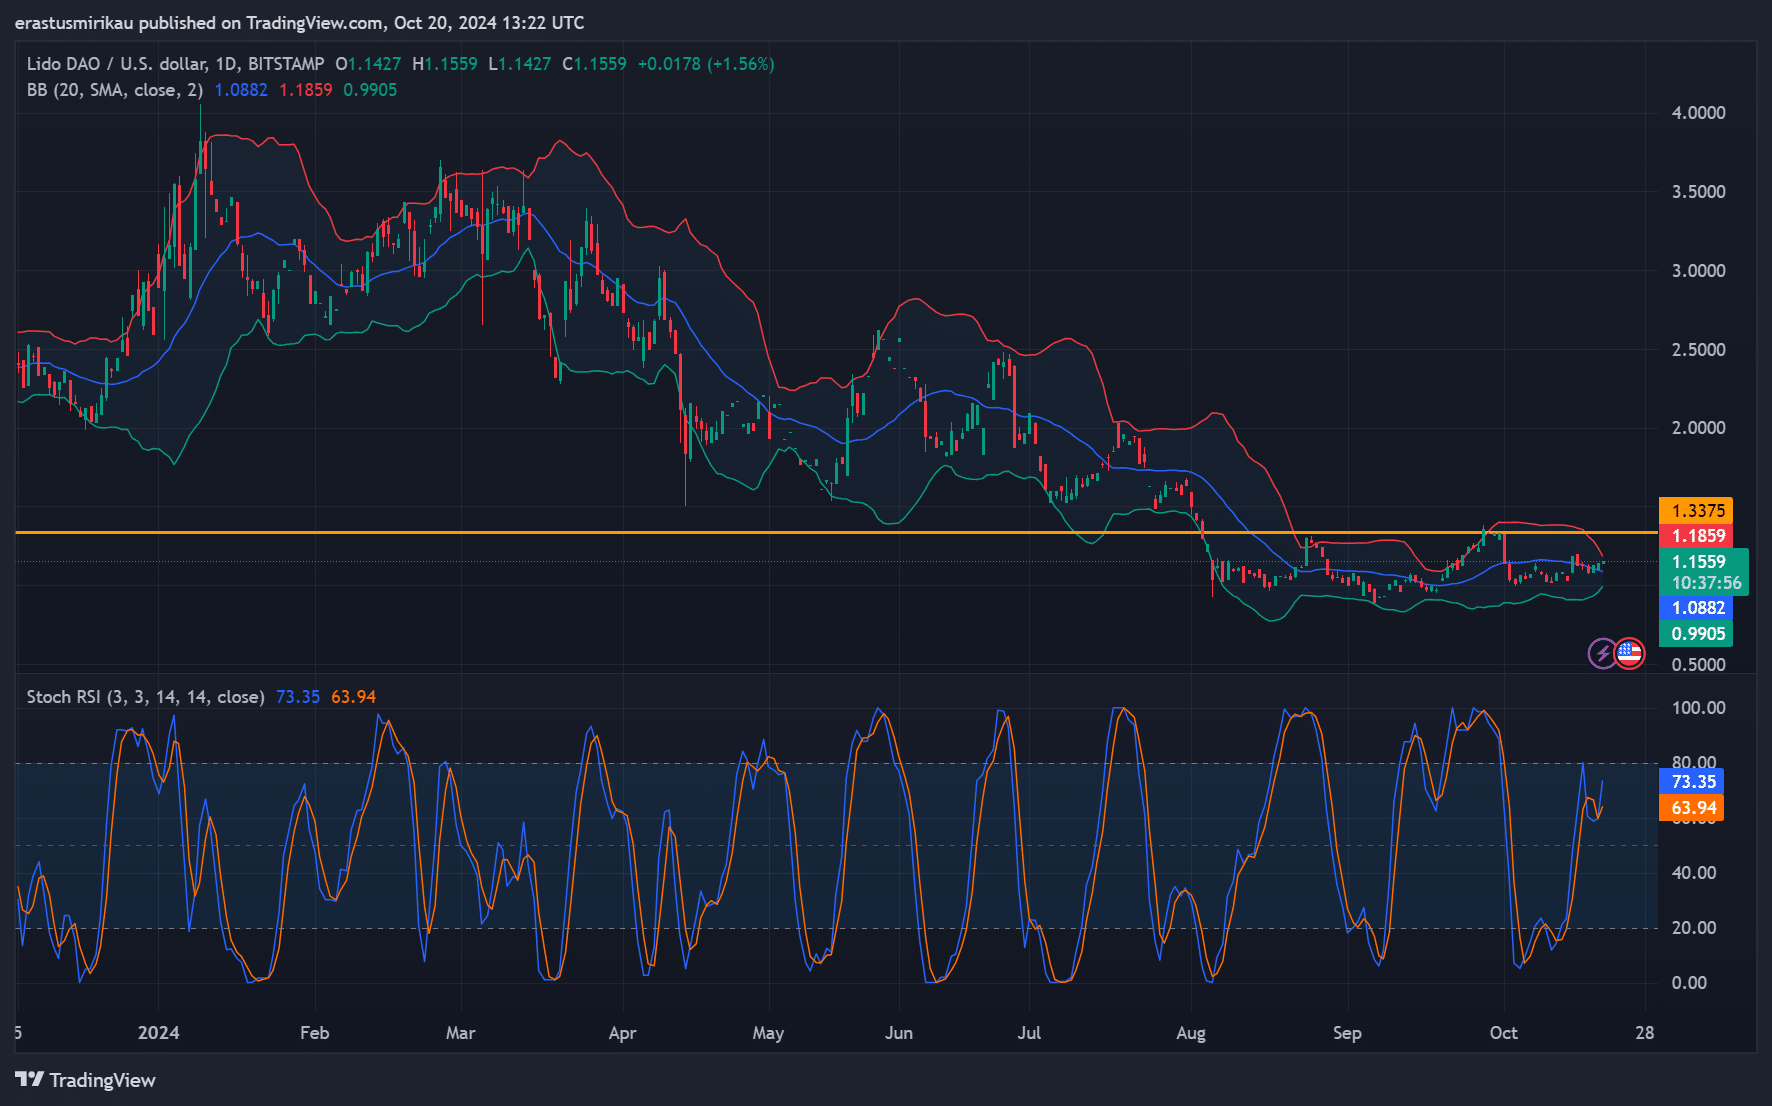The height and width of the screenshot is (1106, 1772).
Task: Click the orange 1.3375 price label
Action: pyautogui.click(x=1696, y=511)
